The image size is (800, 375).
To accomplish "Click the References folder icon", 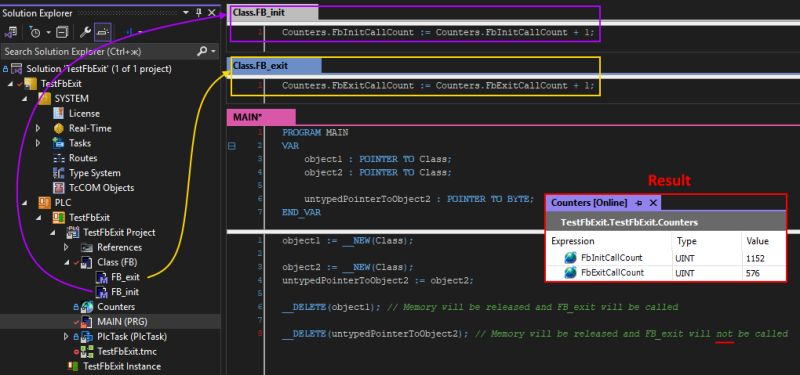I will pos(87,247).
